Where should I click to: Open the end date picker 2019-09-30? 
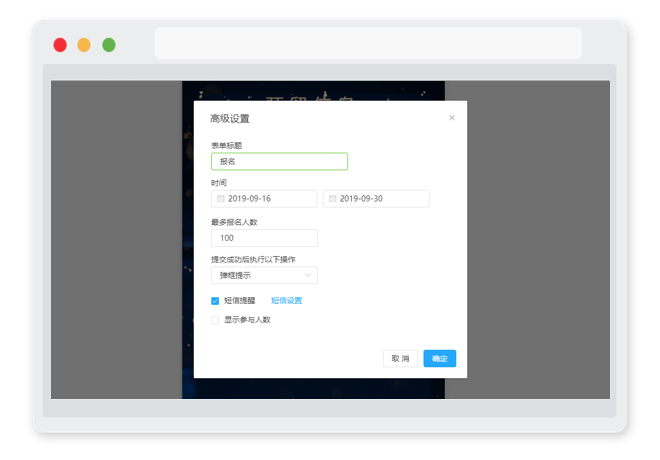coord(376,199)
